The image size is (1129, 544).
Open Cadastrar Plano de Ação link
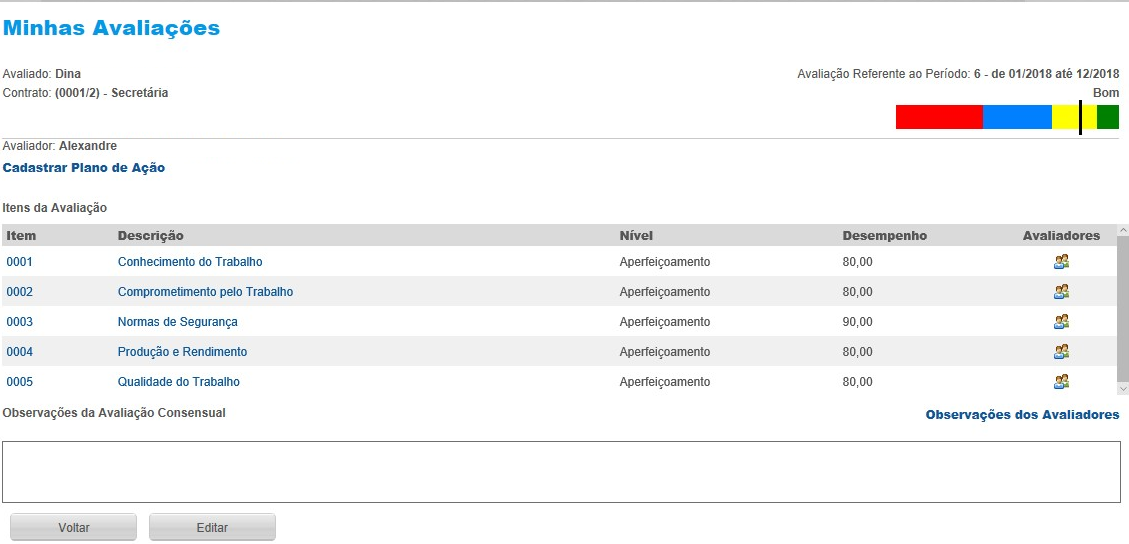pyautogui.click(x=84, y=168)
